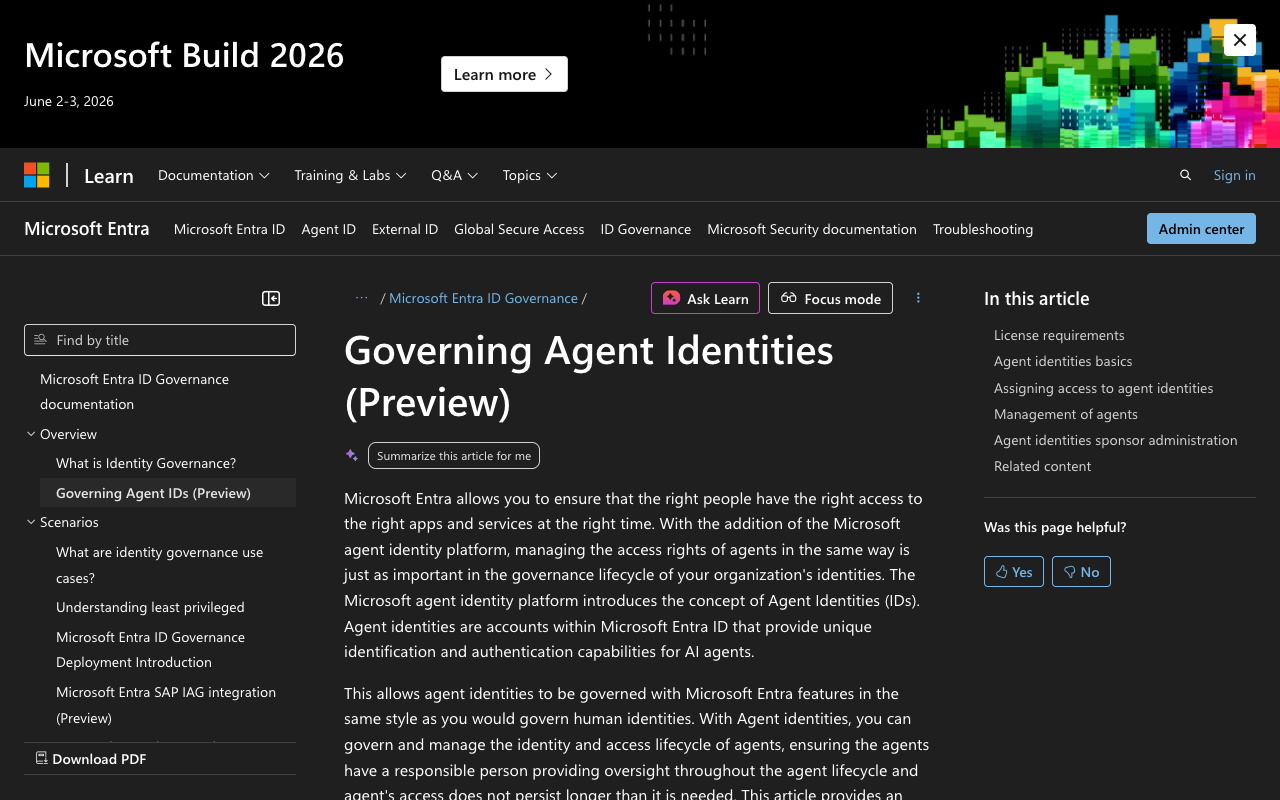The height and width of the screenshot is (800, 1280).
Task: Jump to Management of agents section
Action: [x=1066, y=414]
